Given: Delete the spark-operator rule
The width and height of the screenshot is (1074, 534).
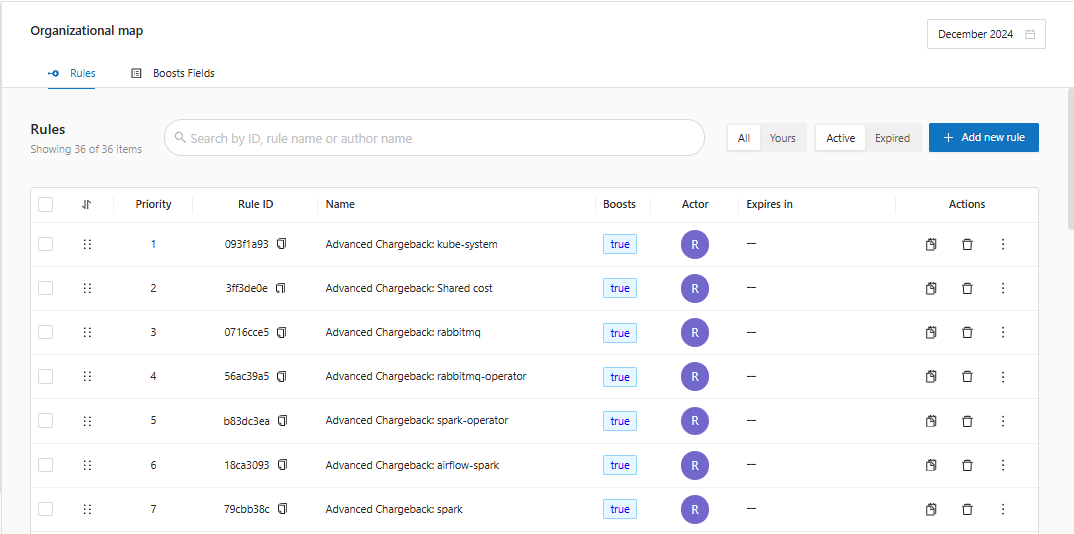Looking at the screenshot, I should point(967,421).
